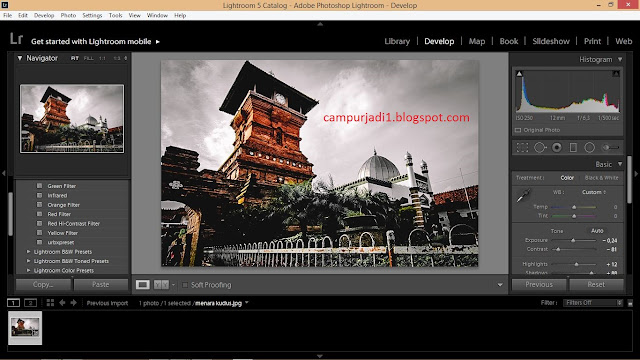Open the Develop menu
The width and height of the screenshot is (640, 360).
[44, 15]
